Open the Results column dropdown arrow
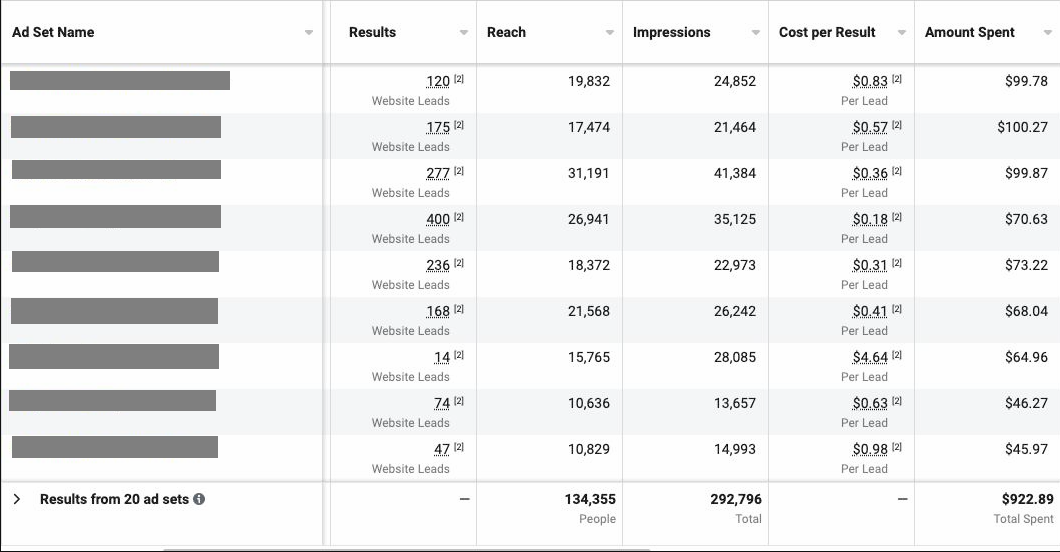Screen dimensions: 1060x552 tap(464, 32)
